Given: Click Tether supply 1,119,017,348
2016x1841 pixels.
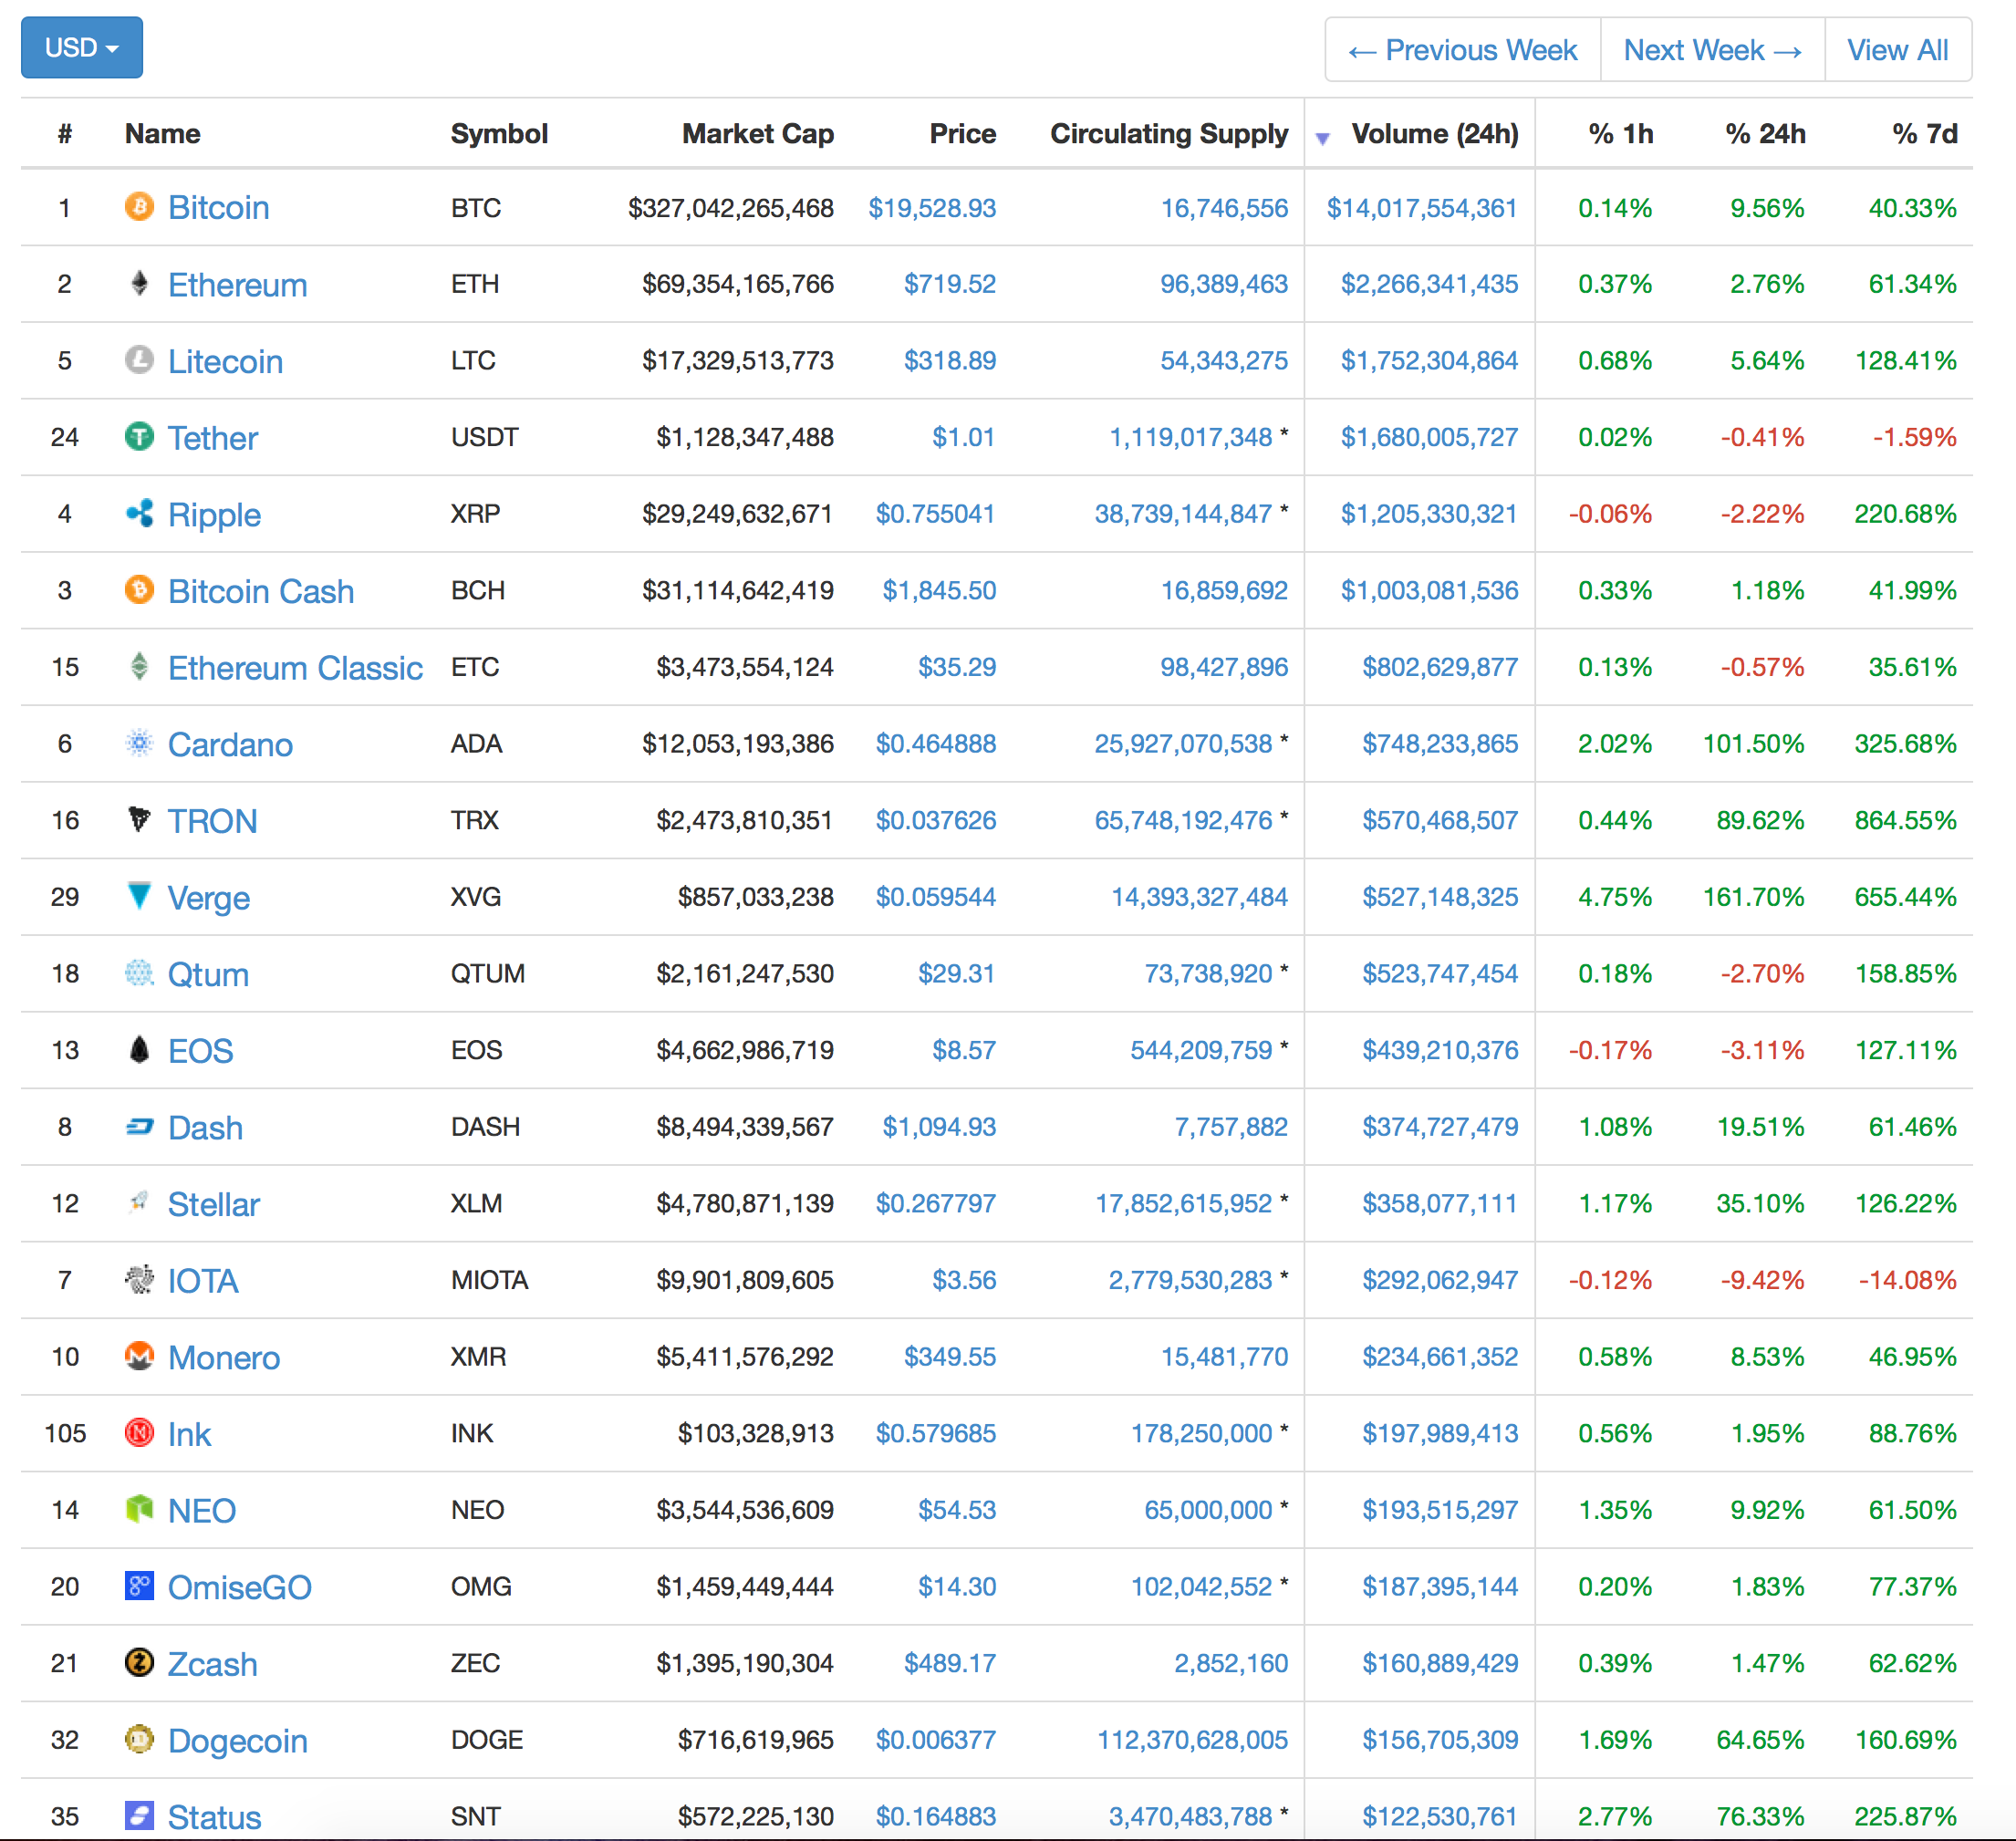Looking at the screenshot, I should [1190, 437].
